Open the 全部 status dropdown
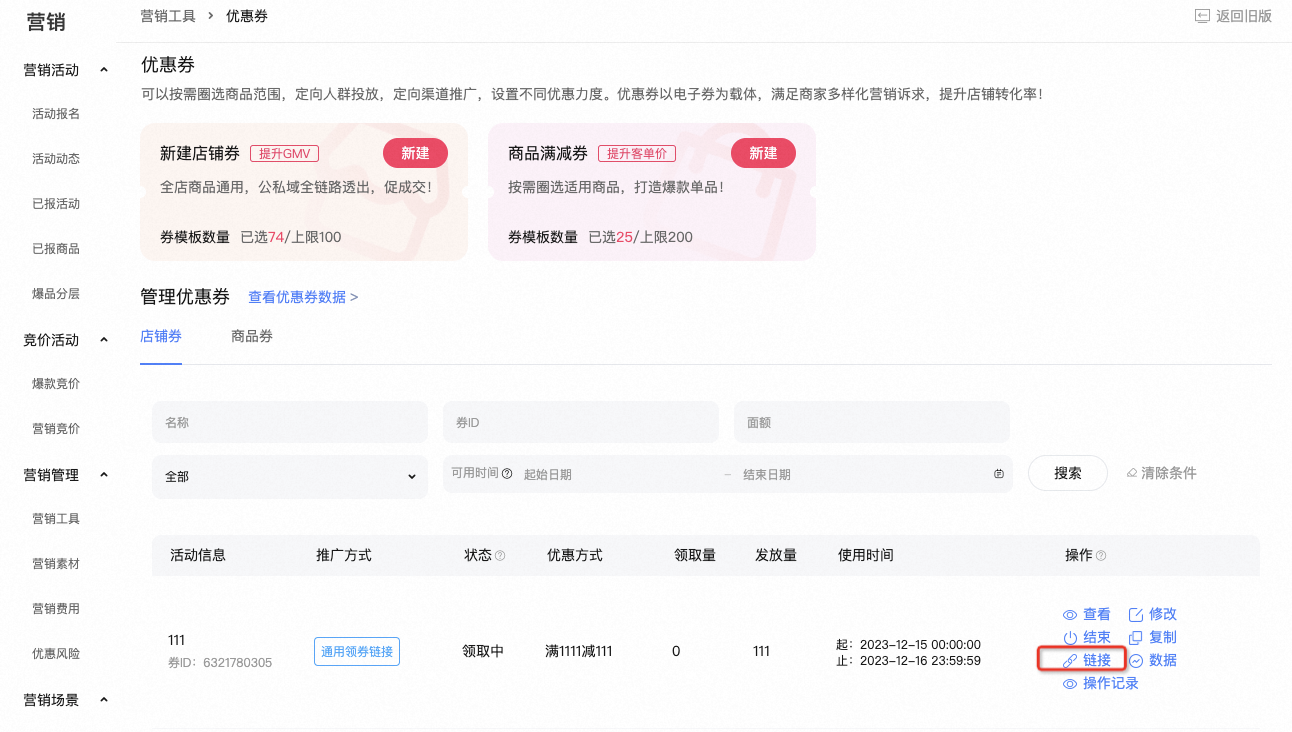 tap(290, 477)
